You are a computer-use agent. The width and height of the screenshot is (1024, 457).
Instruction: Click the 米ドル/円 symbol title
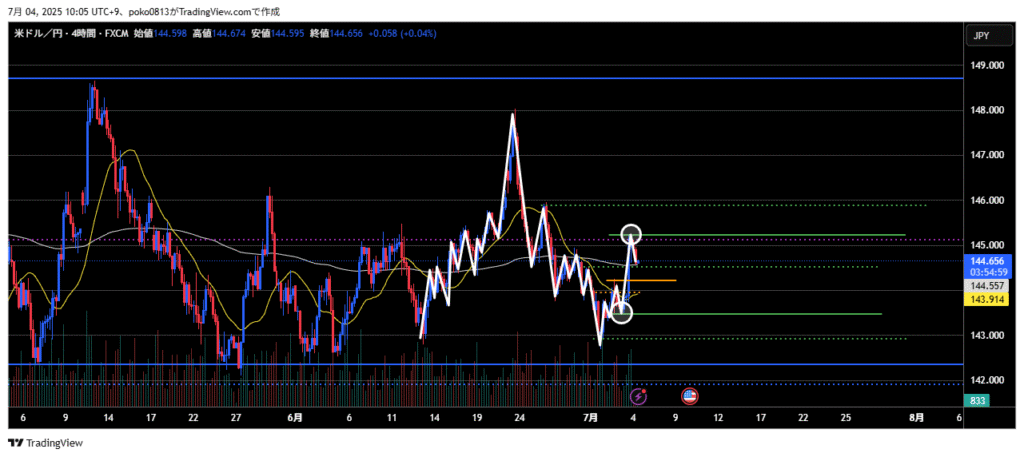(39, 33)
